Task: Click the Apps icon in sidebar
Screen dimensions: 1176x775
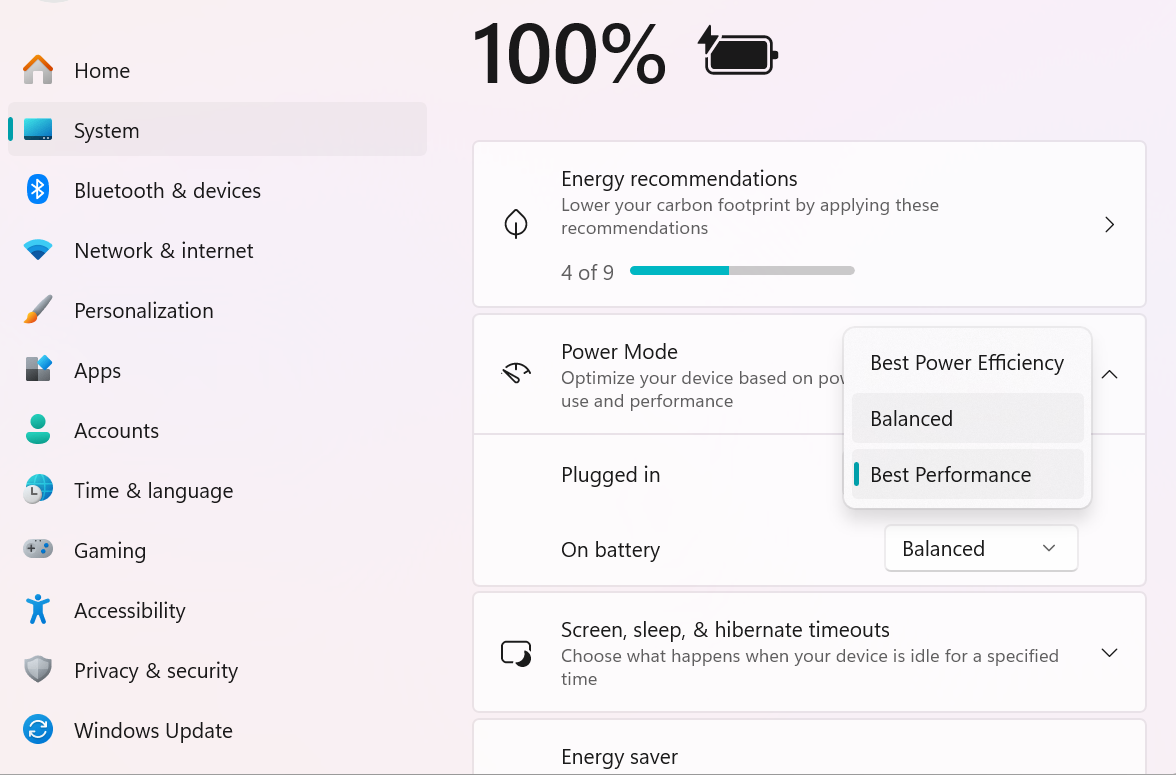Action: coord(38,370)
